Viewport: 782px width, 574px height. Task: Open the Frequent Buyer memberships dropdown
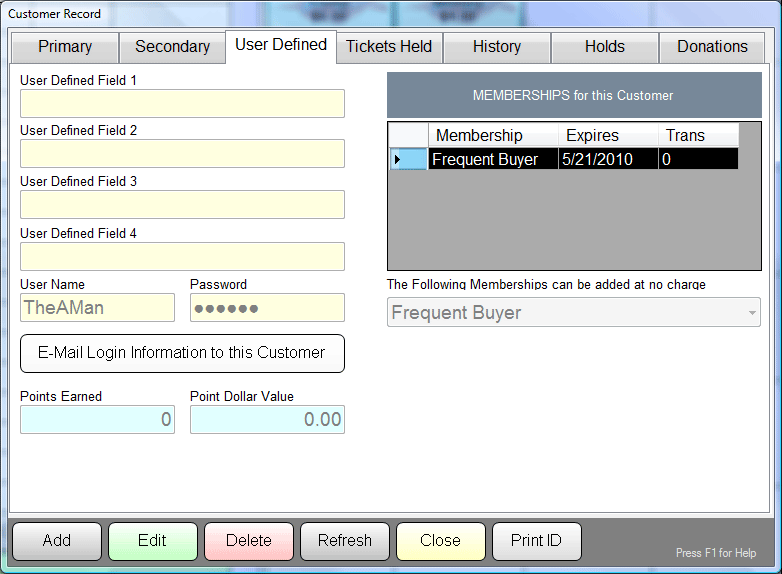click(574, 313)
